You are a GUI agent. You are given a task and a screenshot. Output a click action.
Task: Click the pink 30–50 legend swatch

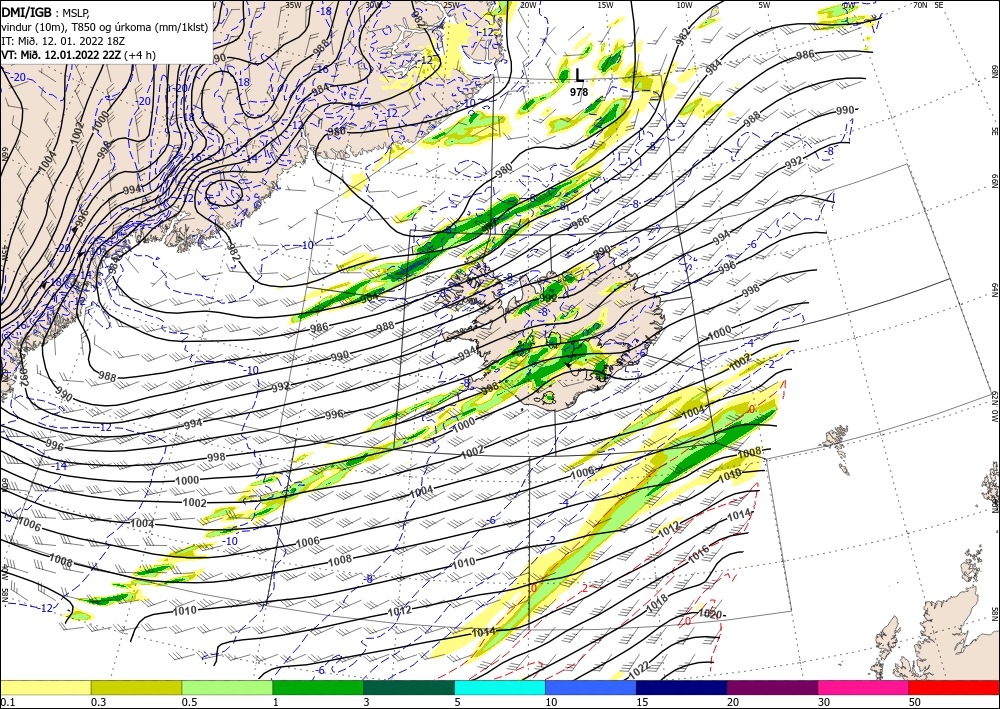[864, 687]
